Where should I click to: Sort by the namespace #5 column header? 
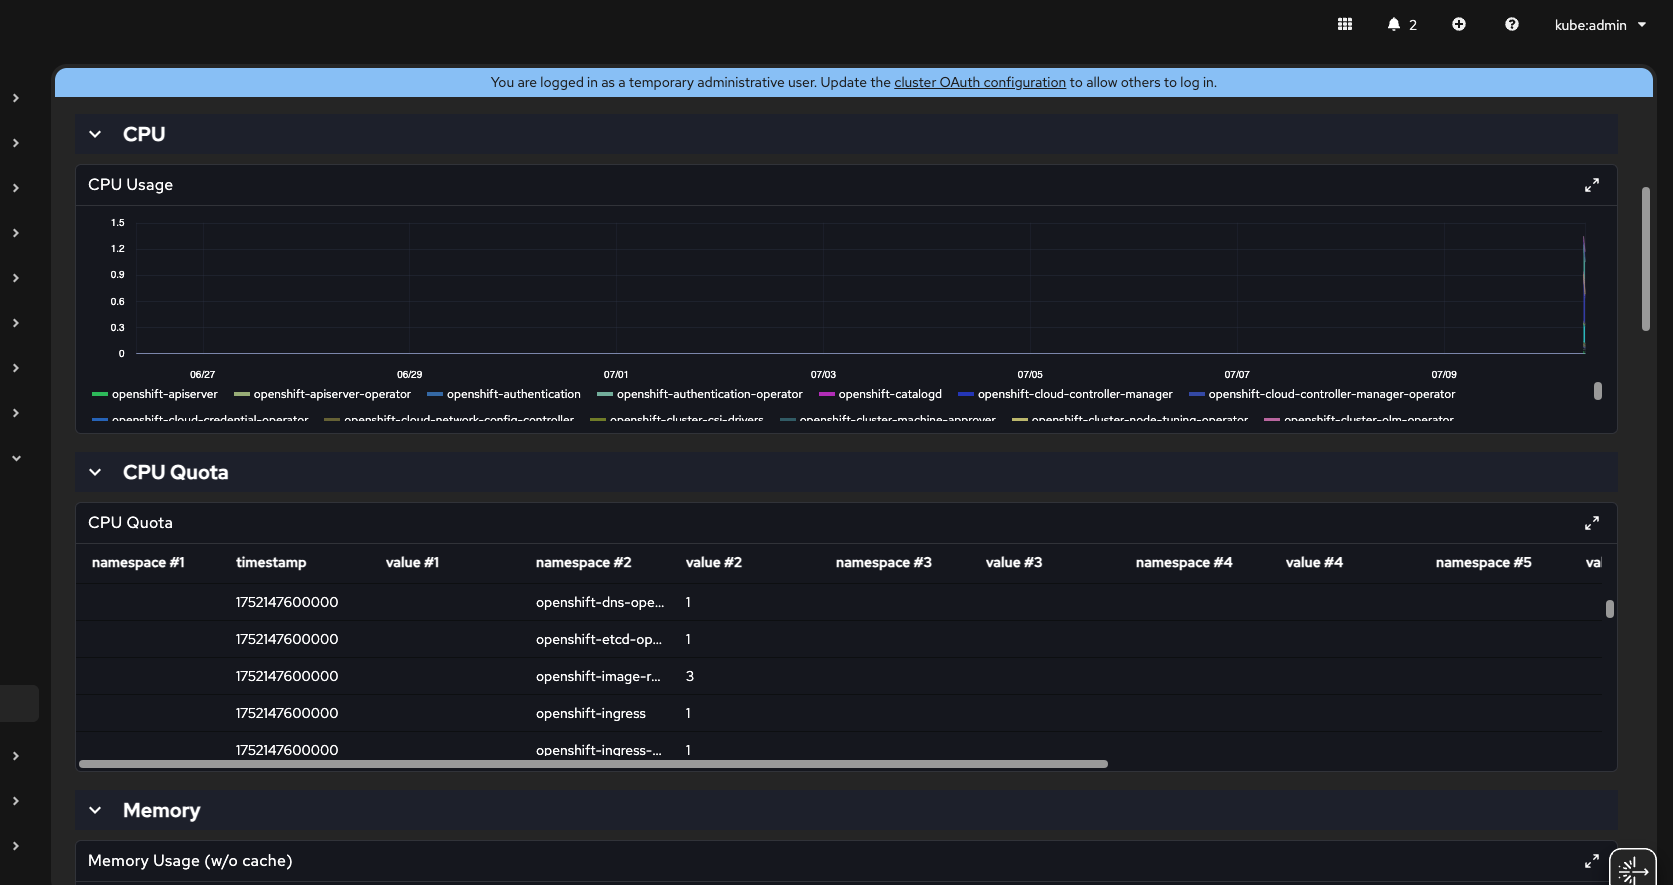pos(1484,563)
